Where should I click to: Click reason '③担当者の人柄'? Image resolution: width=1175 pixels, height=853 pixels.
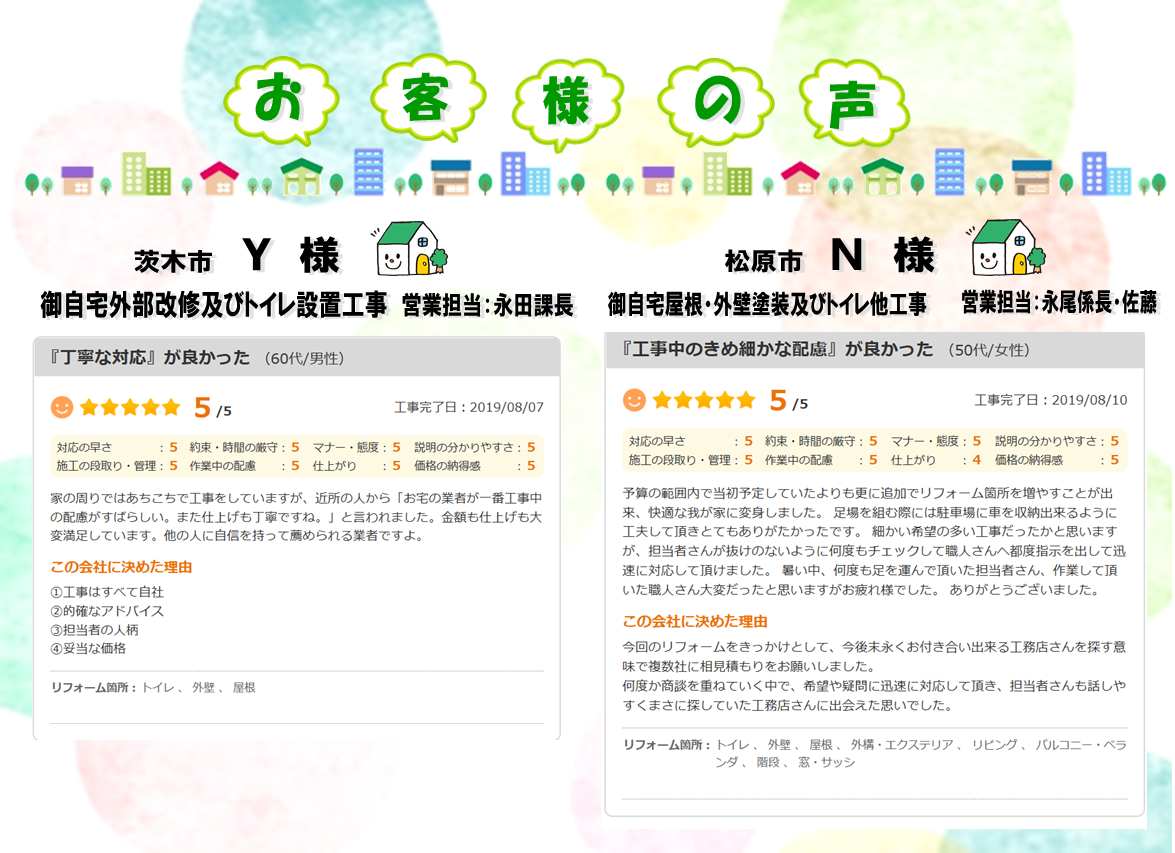tap(94, 630)
